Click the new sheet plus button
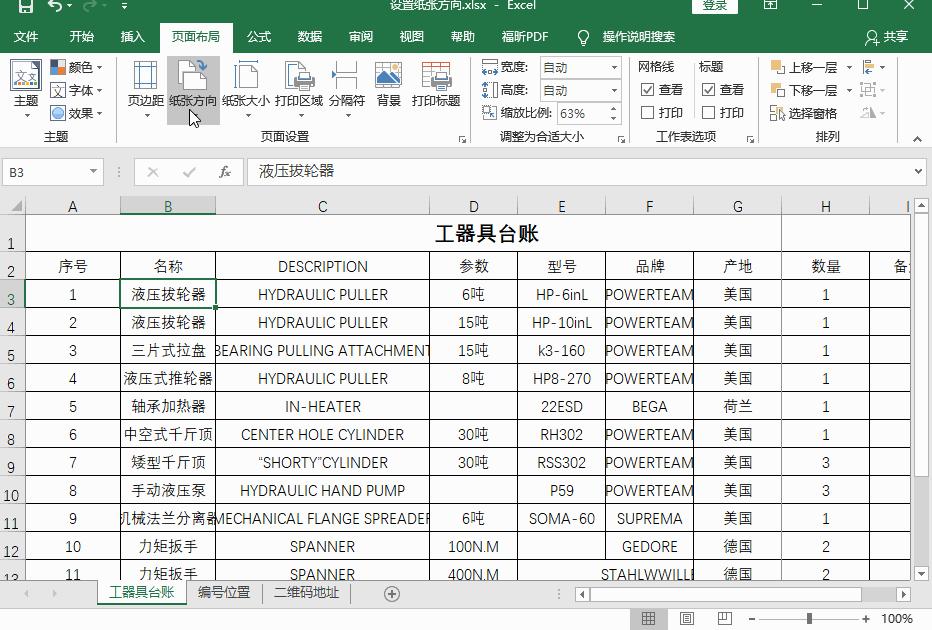The image size is (932, 630). pyautogui.click(x=391, y=592)
